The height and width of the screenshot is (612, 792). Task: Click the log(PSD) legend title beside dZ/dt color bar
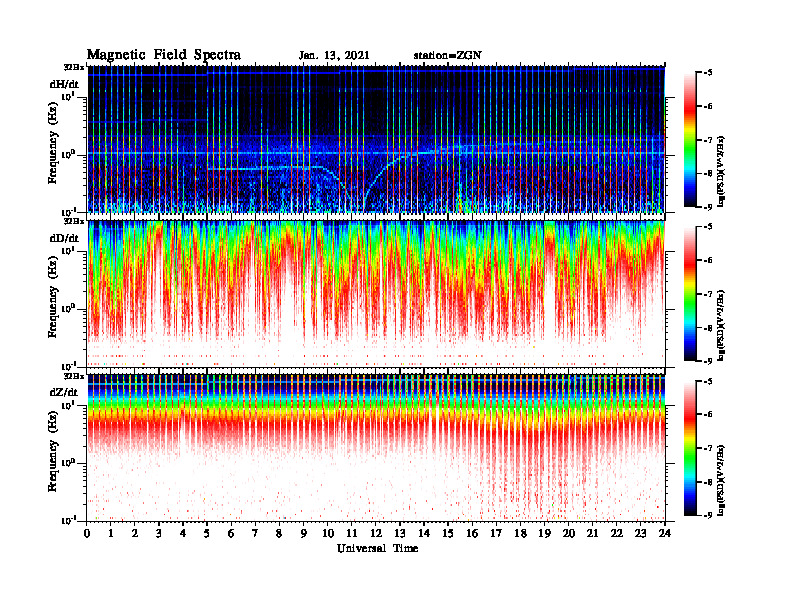tap(722, 480)
